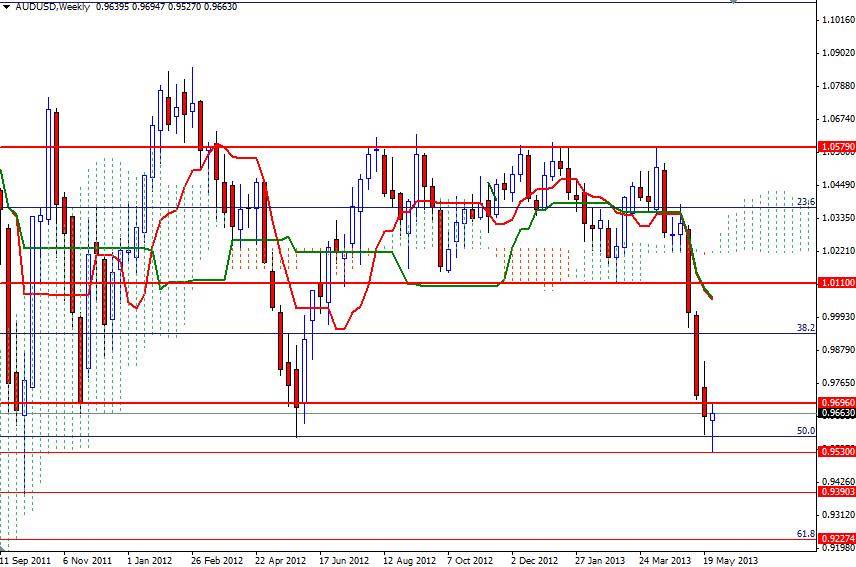Click the 24 Mar 2013 date label

point(665,560)
